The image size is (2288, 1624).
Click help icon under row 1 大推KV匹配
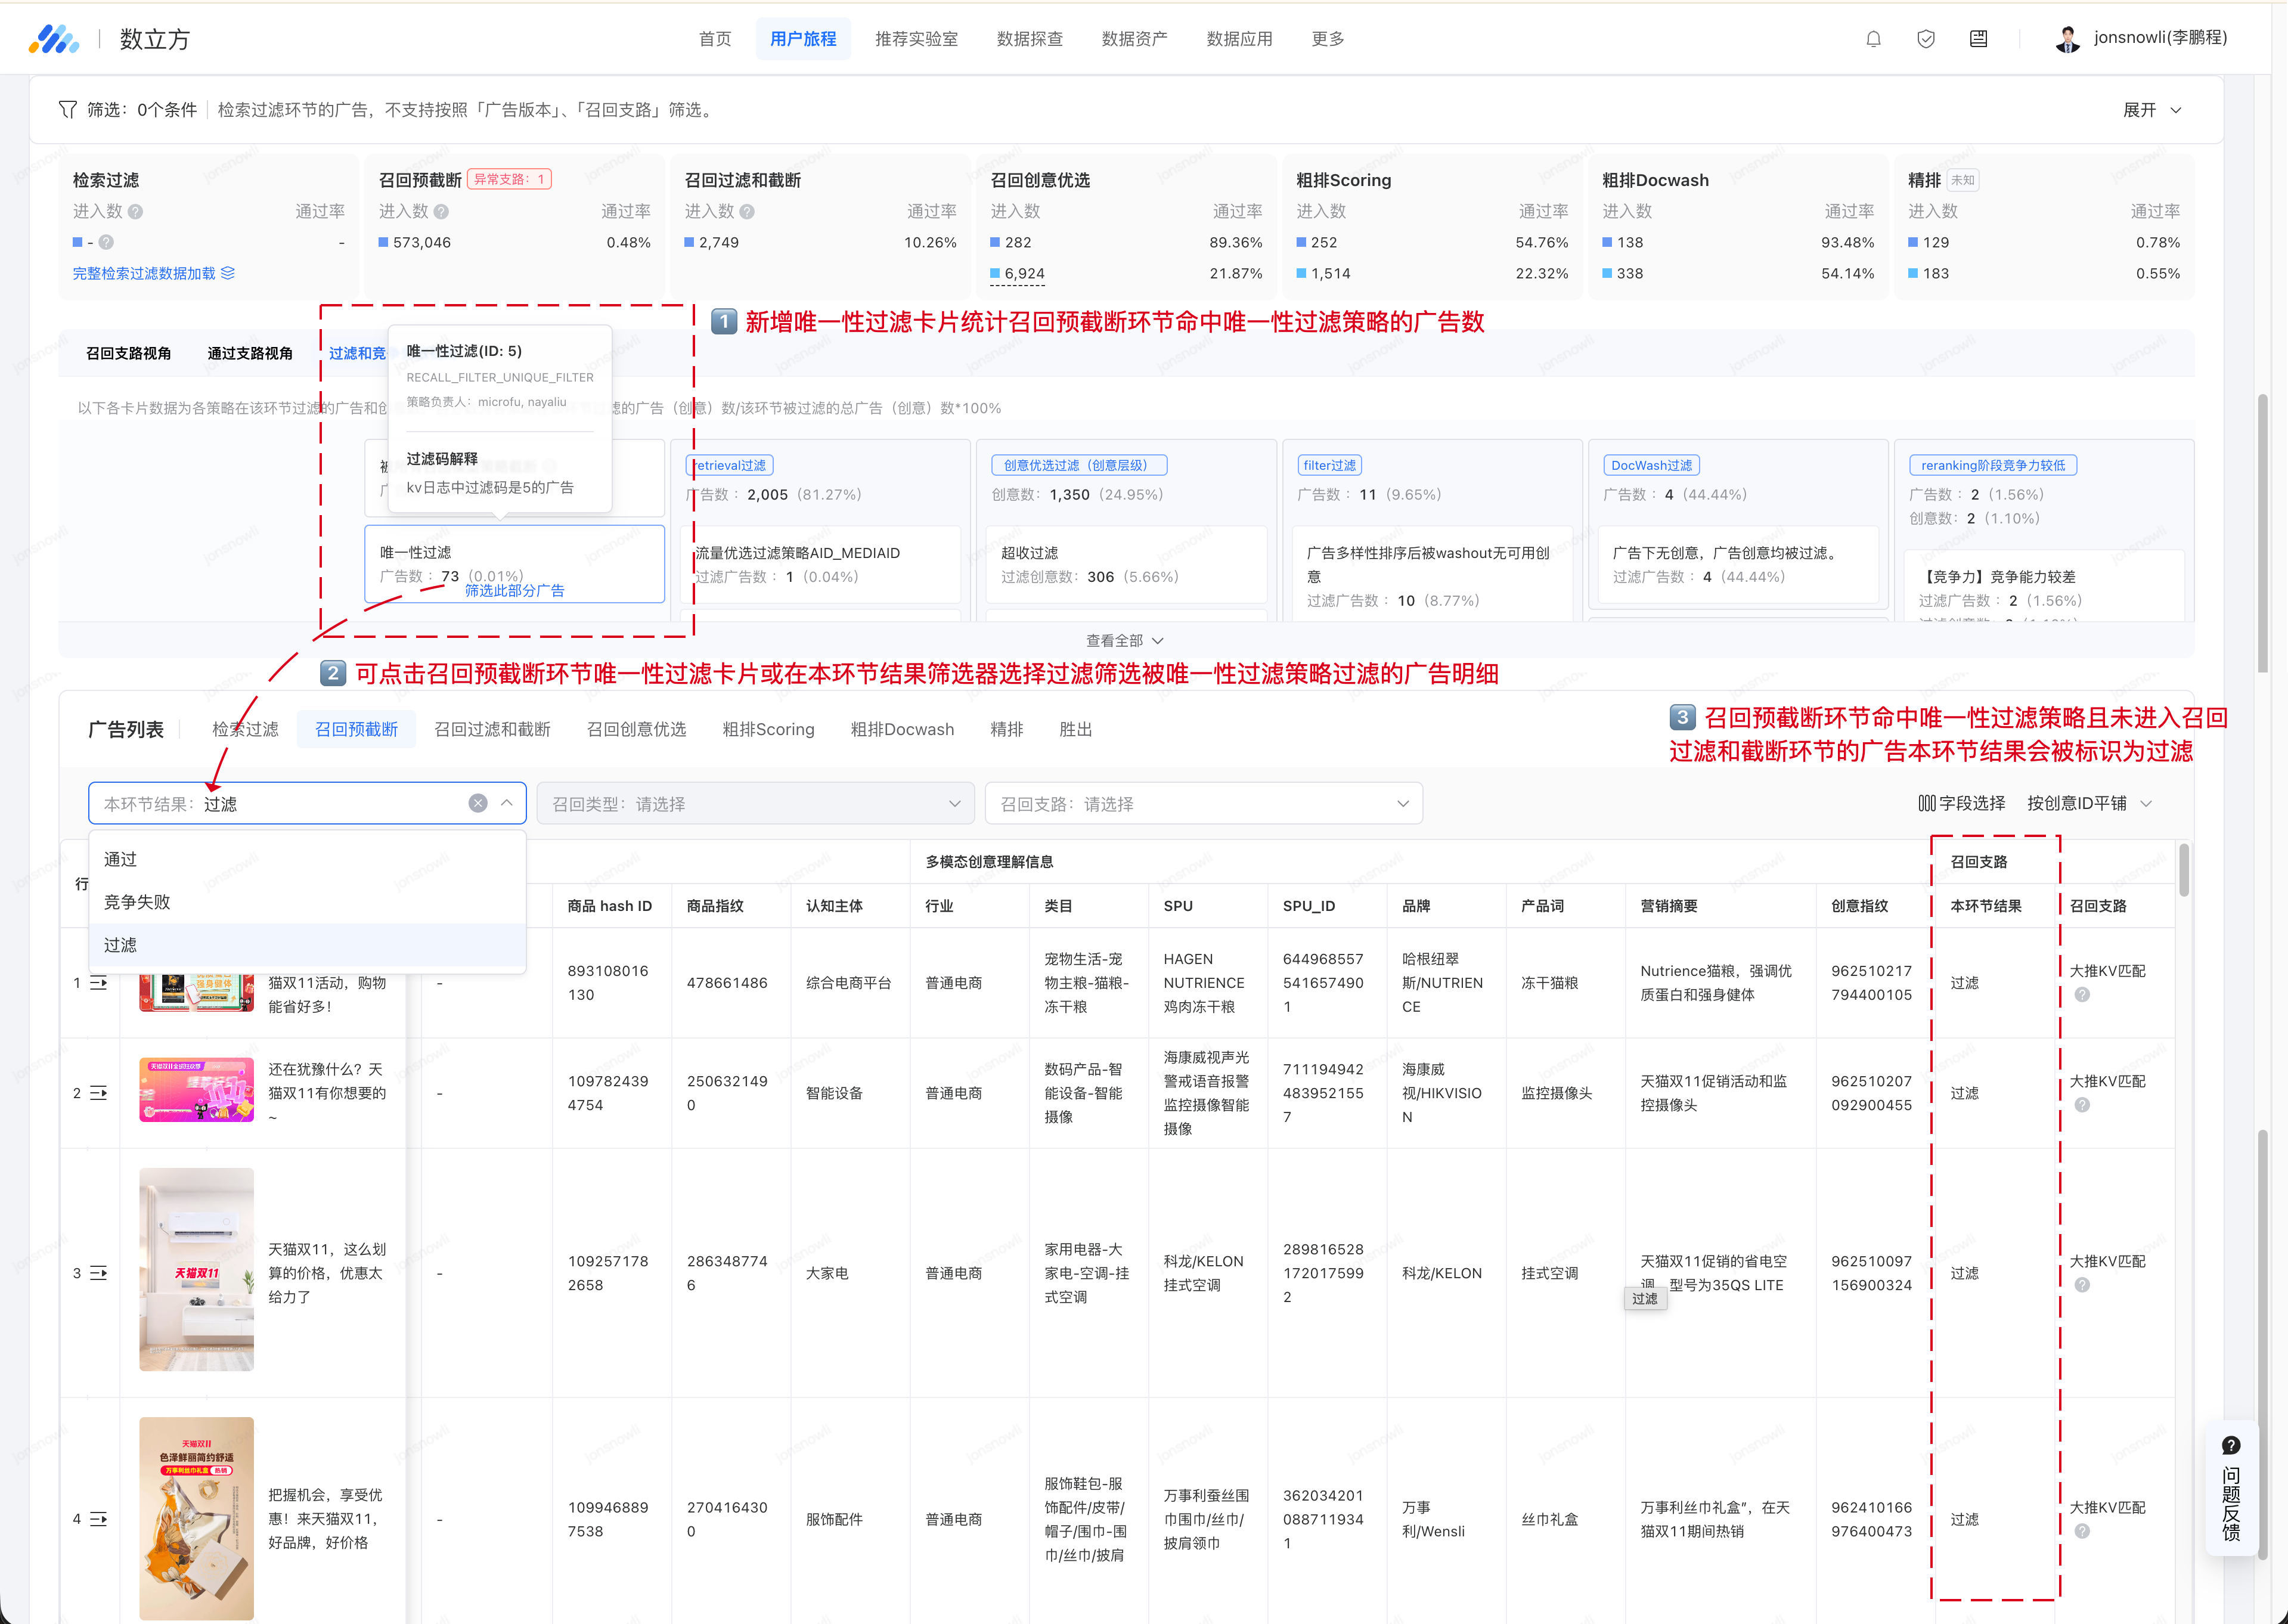point(2082,995)
